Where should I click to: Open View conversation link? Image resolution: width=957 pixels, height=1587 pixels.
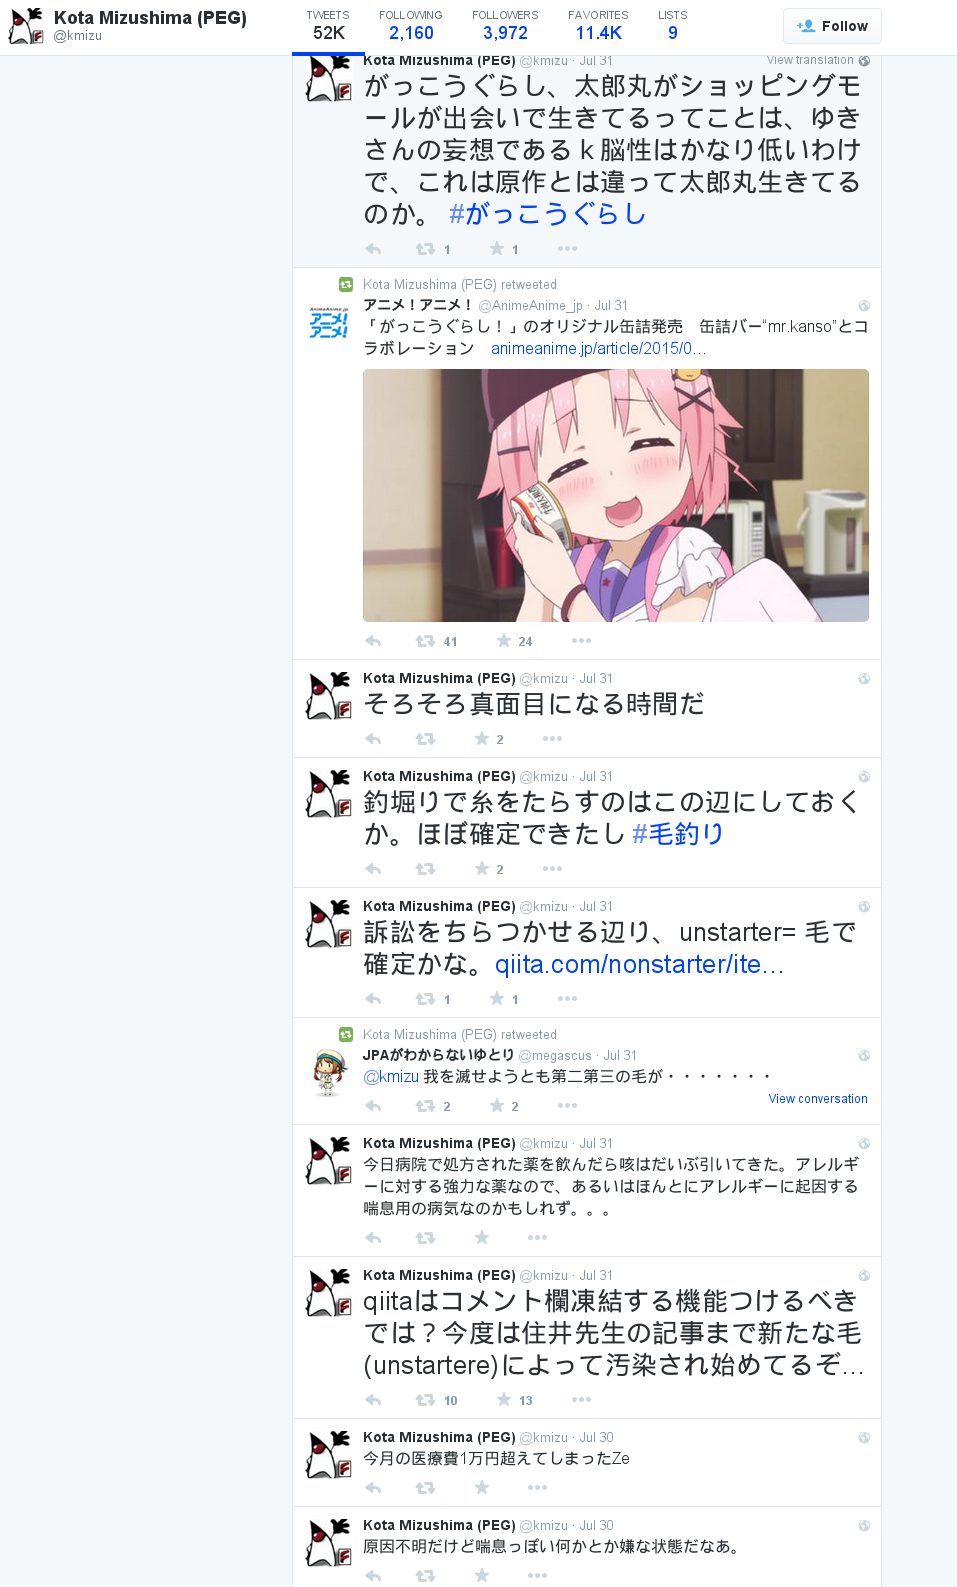818,1099
